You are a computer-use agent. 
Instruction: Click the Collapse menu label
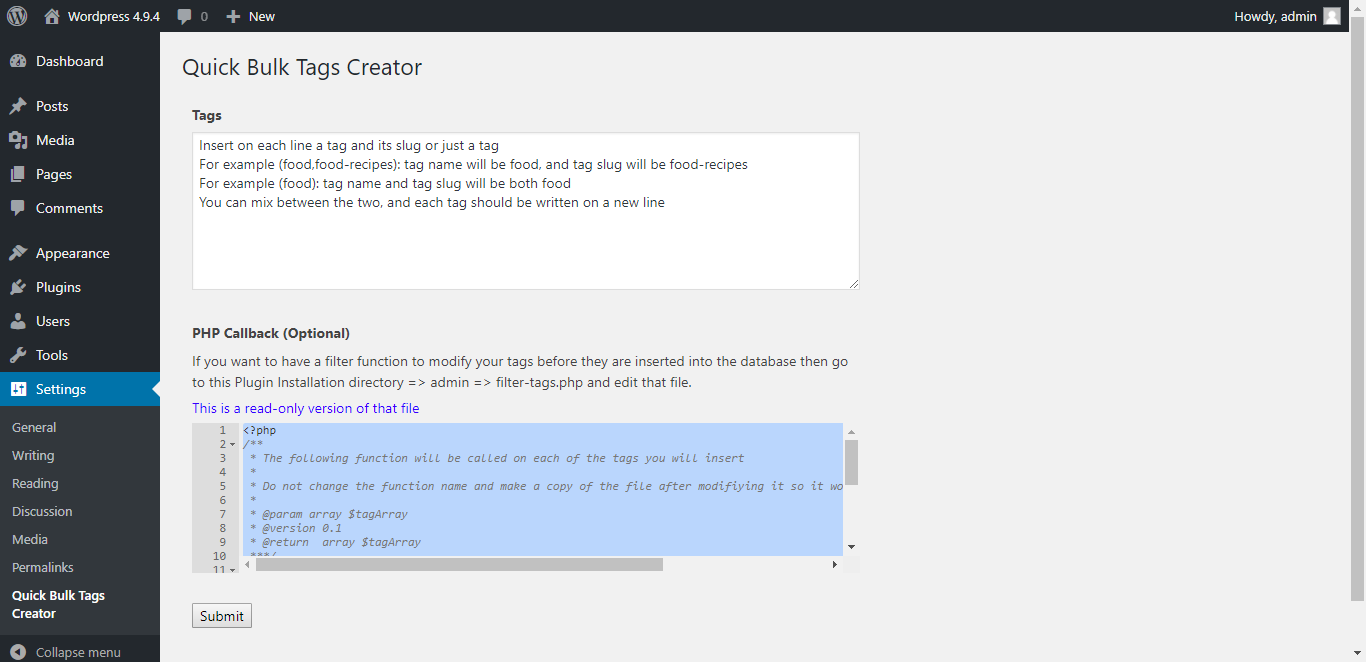coord(78,652)
